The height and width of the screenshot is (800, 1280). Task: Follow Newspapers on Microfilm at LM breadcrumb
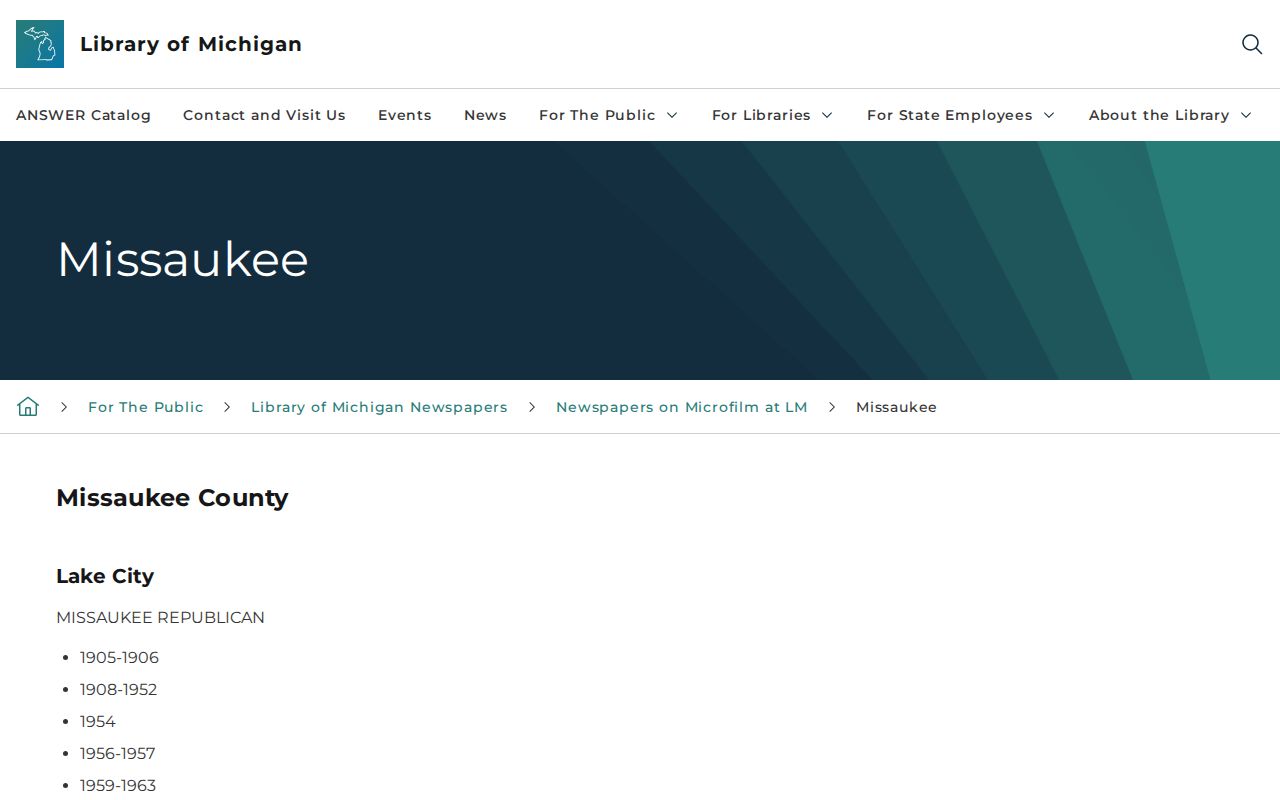tap(682, 407)
